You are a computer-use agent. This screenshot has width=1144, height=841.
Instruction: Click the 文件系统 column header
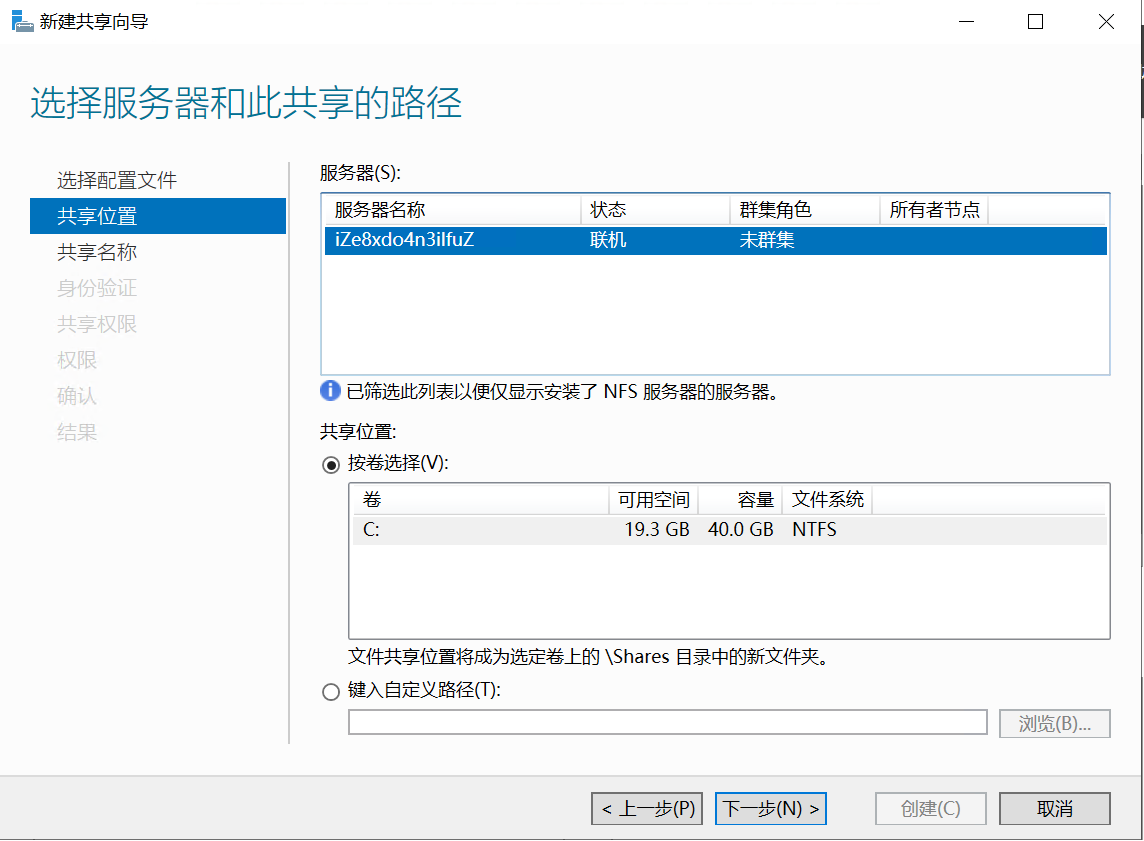(x=827, y=499)
